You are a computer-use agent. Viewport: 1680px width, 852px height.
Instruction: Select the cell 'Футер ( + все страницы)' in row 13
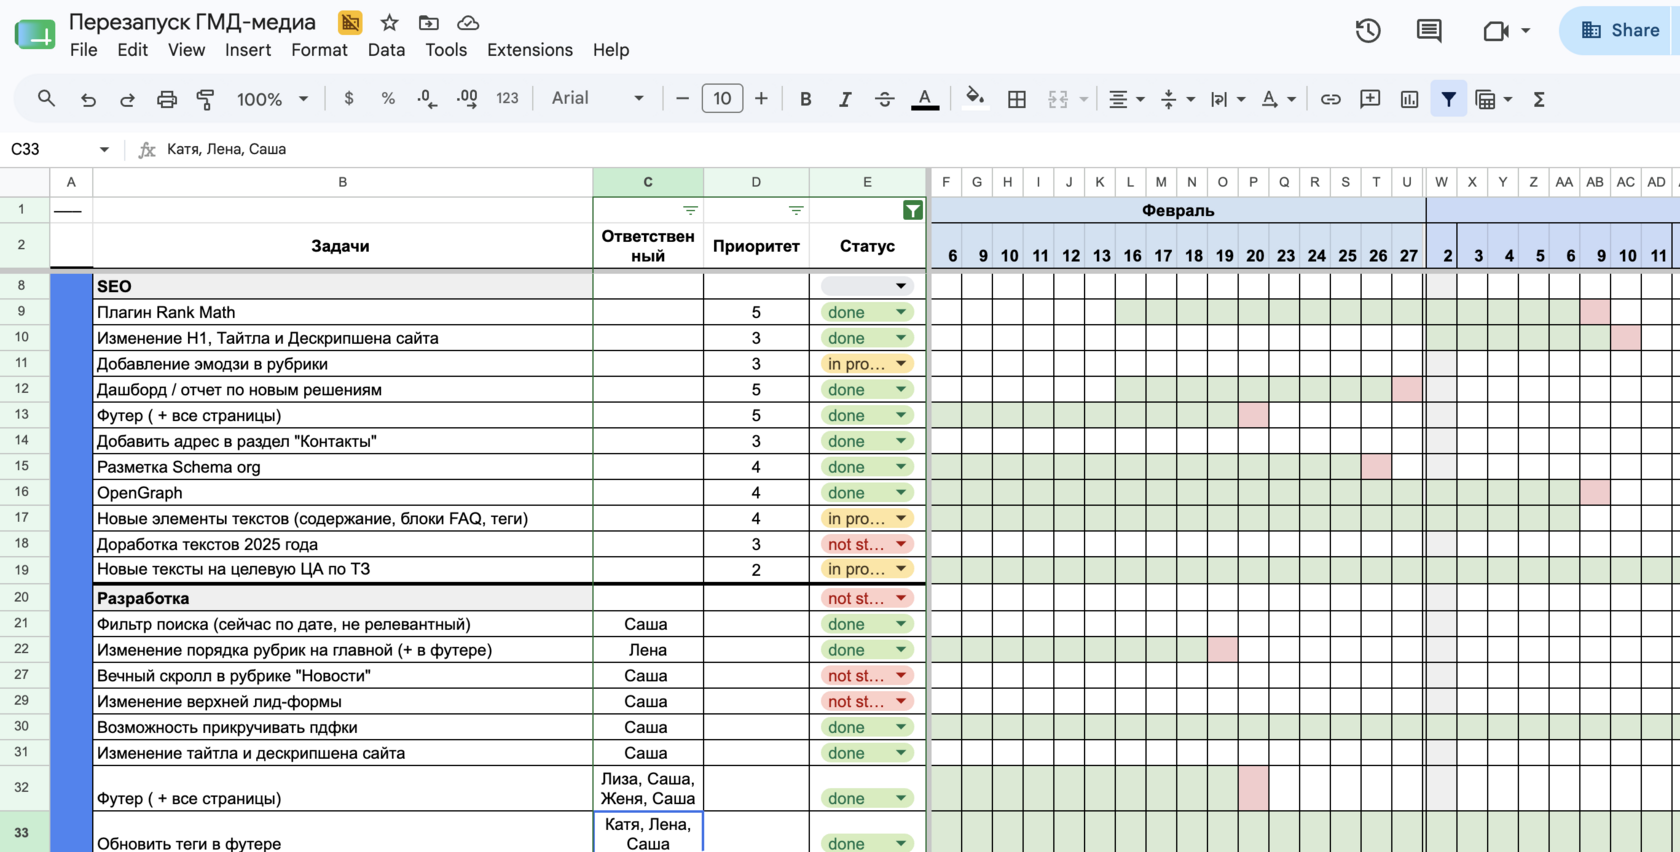click(x=342, y=415)
